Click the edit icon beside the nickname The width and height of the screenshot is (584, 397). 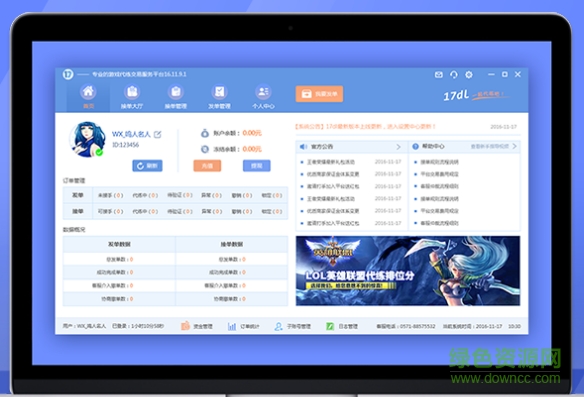158,134
